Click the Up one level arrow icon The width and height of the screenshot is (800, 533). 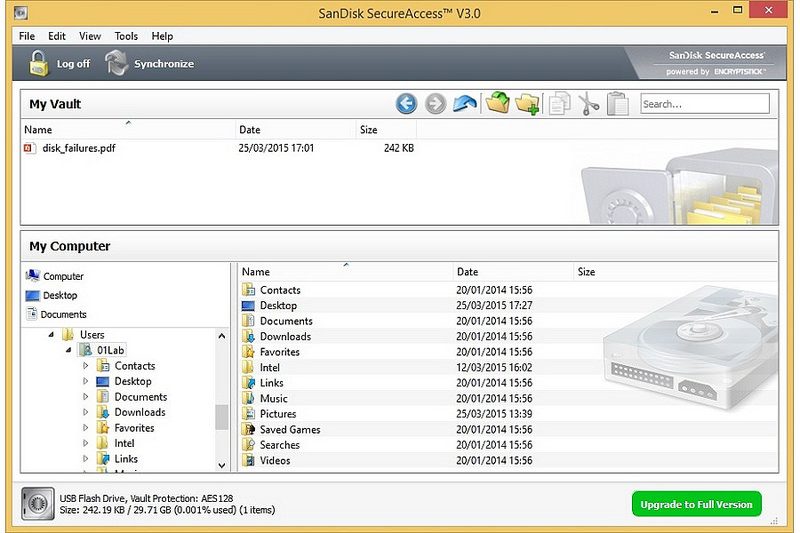(x=464, y=104)
